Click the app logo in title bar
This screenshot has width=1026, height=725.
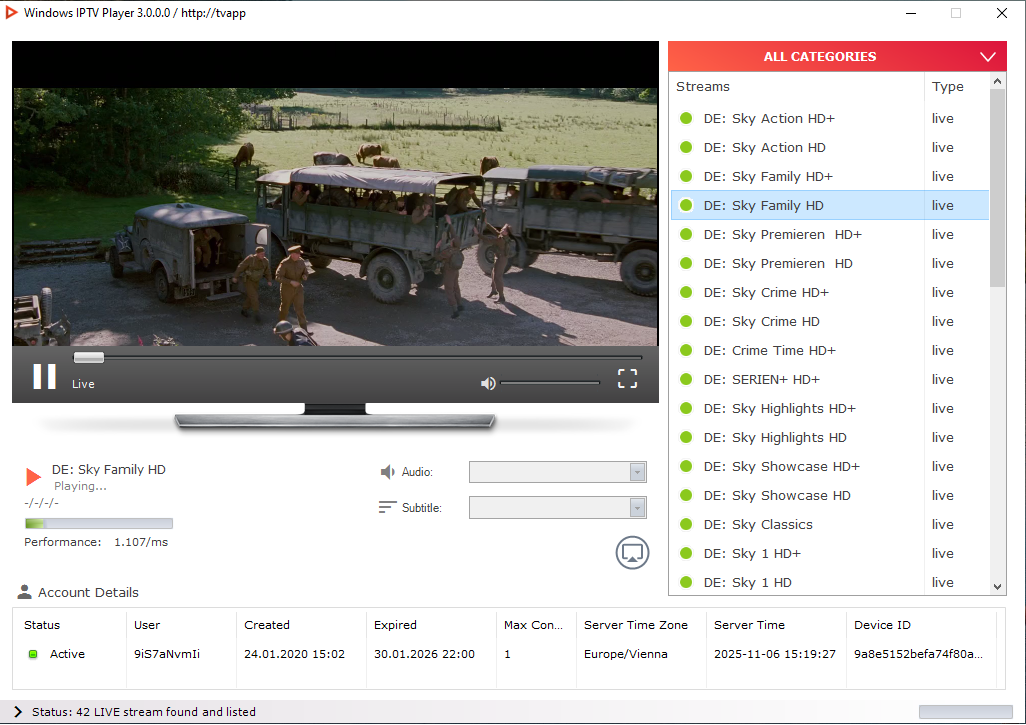pos(12,13)
